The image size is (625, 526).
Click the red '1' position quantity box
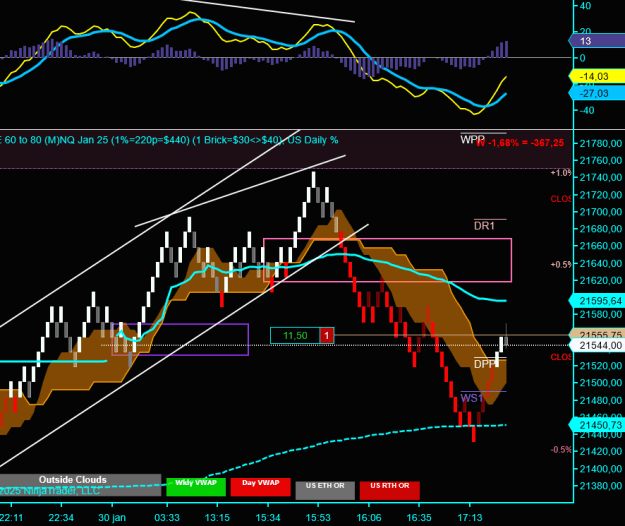coord(326,336)
